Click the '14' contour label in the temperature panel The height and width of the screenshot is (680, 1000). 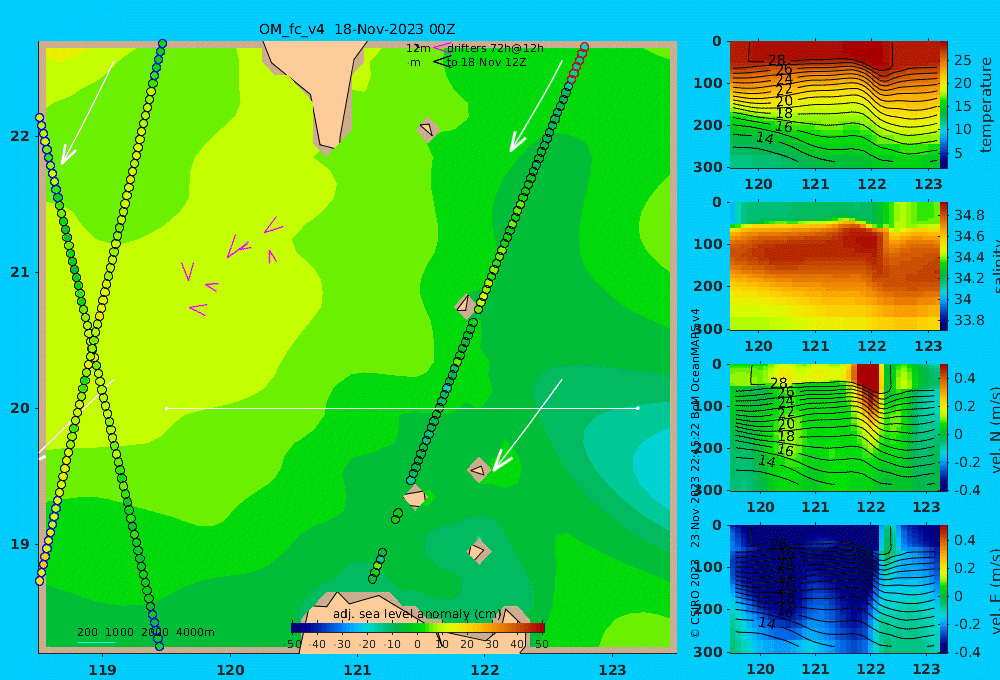point(765,138)
